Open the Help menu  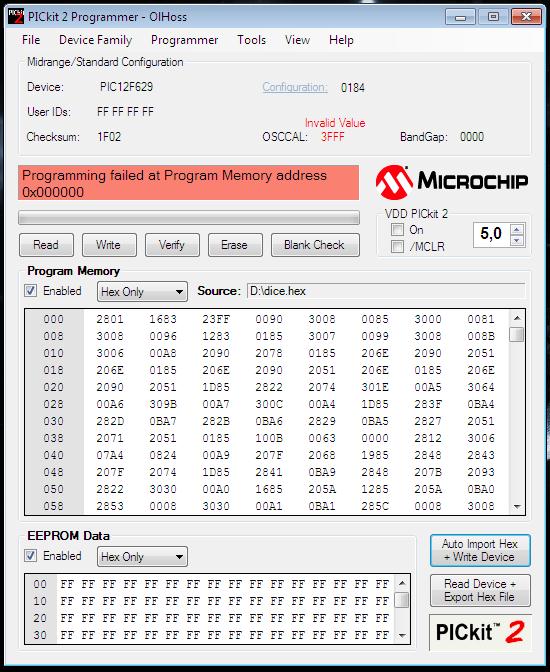pyautogui.click(x=341, y=40)
